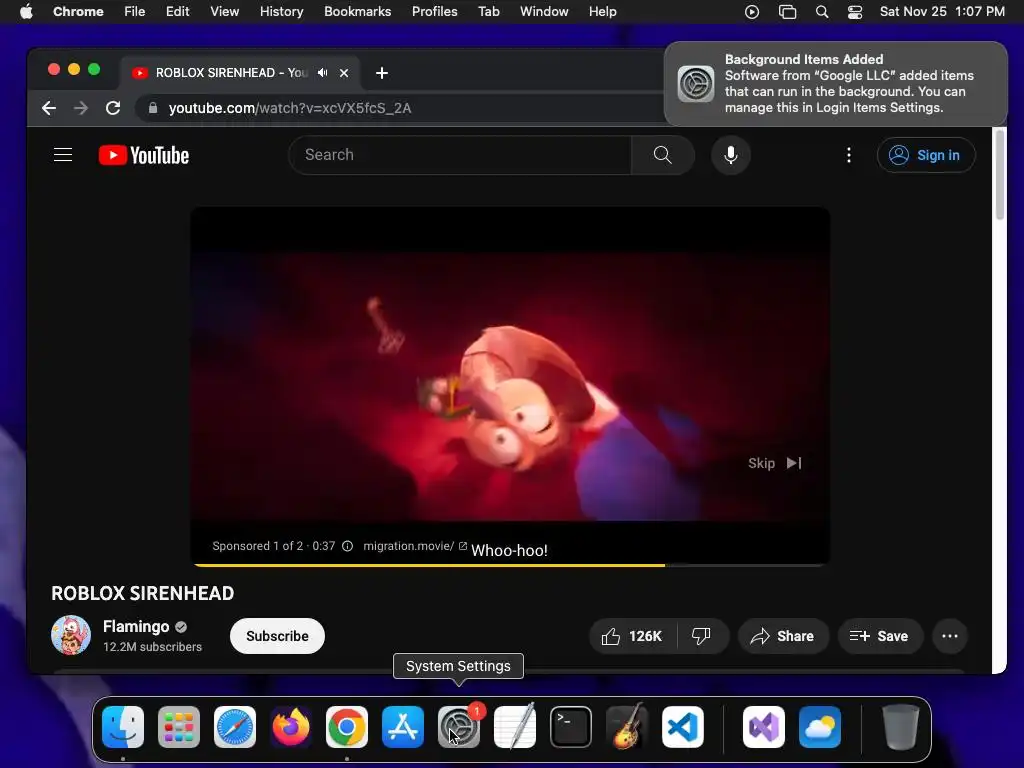Image resolution: width=1024 pixels, height=768 pixels.
Task: View site info via the lock icon
Action: tap(153, 108)
